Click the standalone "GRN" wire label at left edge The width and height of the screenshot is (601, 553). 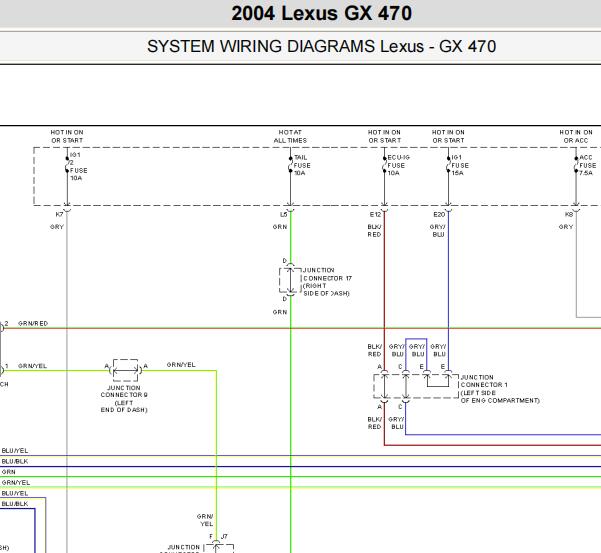(x=8, y=472)
